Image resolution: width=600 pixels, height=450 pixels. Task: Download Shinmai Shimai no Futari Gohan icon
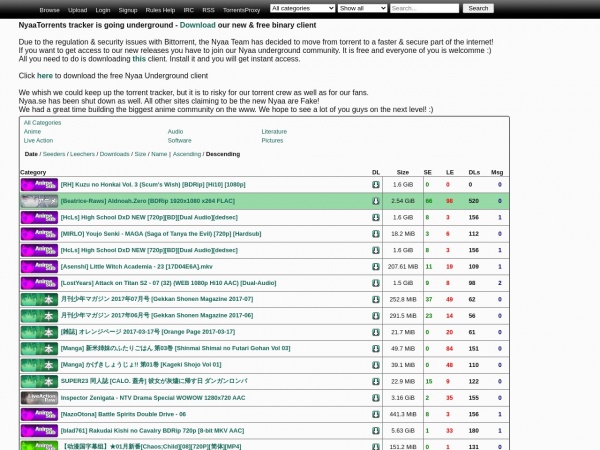(x=376, y=349)
